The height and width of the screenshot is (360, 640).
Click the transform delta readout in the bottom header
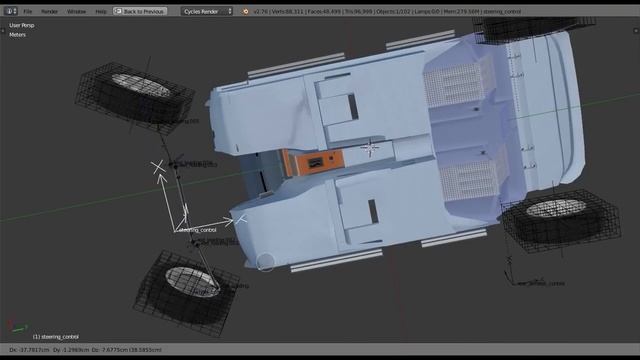point(85,350)
